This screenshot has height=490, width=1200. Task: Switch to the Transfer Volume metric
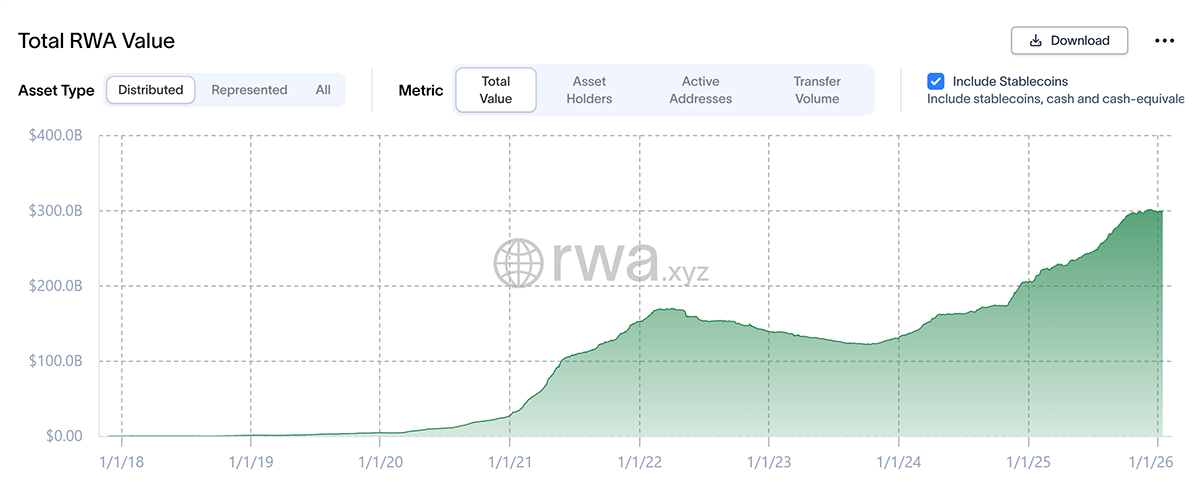pyautogui.click(x=817, y=90)
